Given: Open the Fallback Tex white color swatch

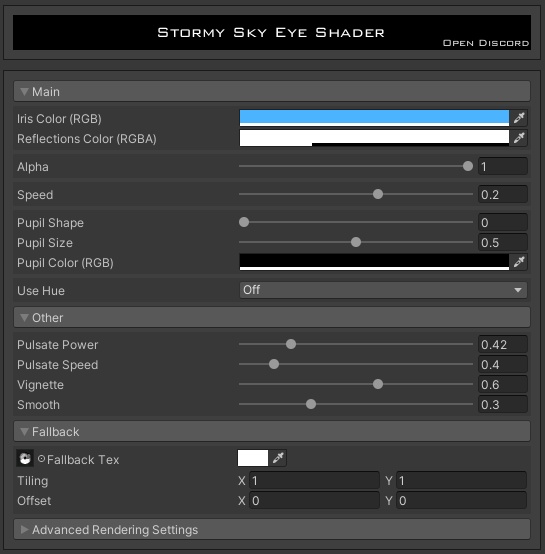Looking at the screenshot, I should (x=253, y=458).
